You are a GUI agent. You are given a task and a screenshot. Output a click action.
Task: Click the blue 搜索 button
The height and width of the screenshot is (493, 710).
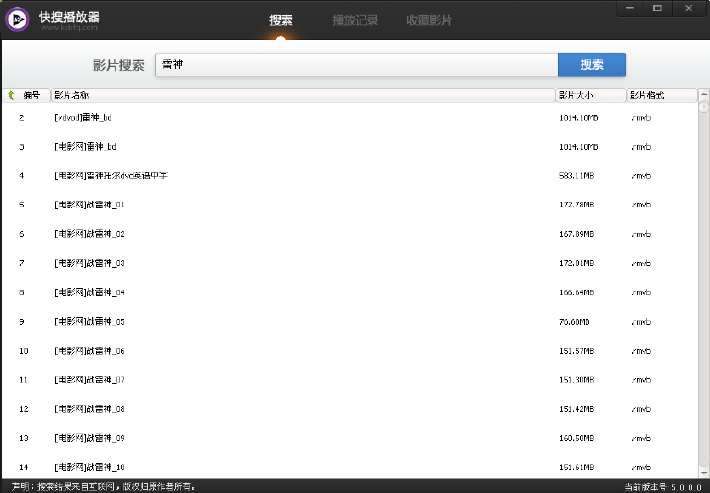tap(592, 65)
